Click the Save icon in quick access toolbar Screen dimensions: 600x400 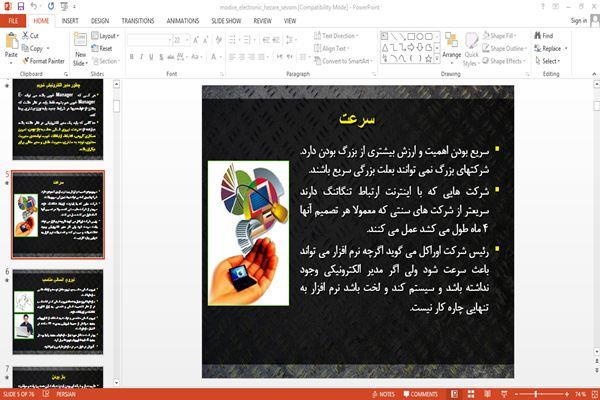click(x=21, y=7)
